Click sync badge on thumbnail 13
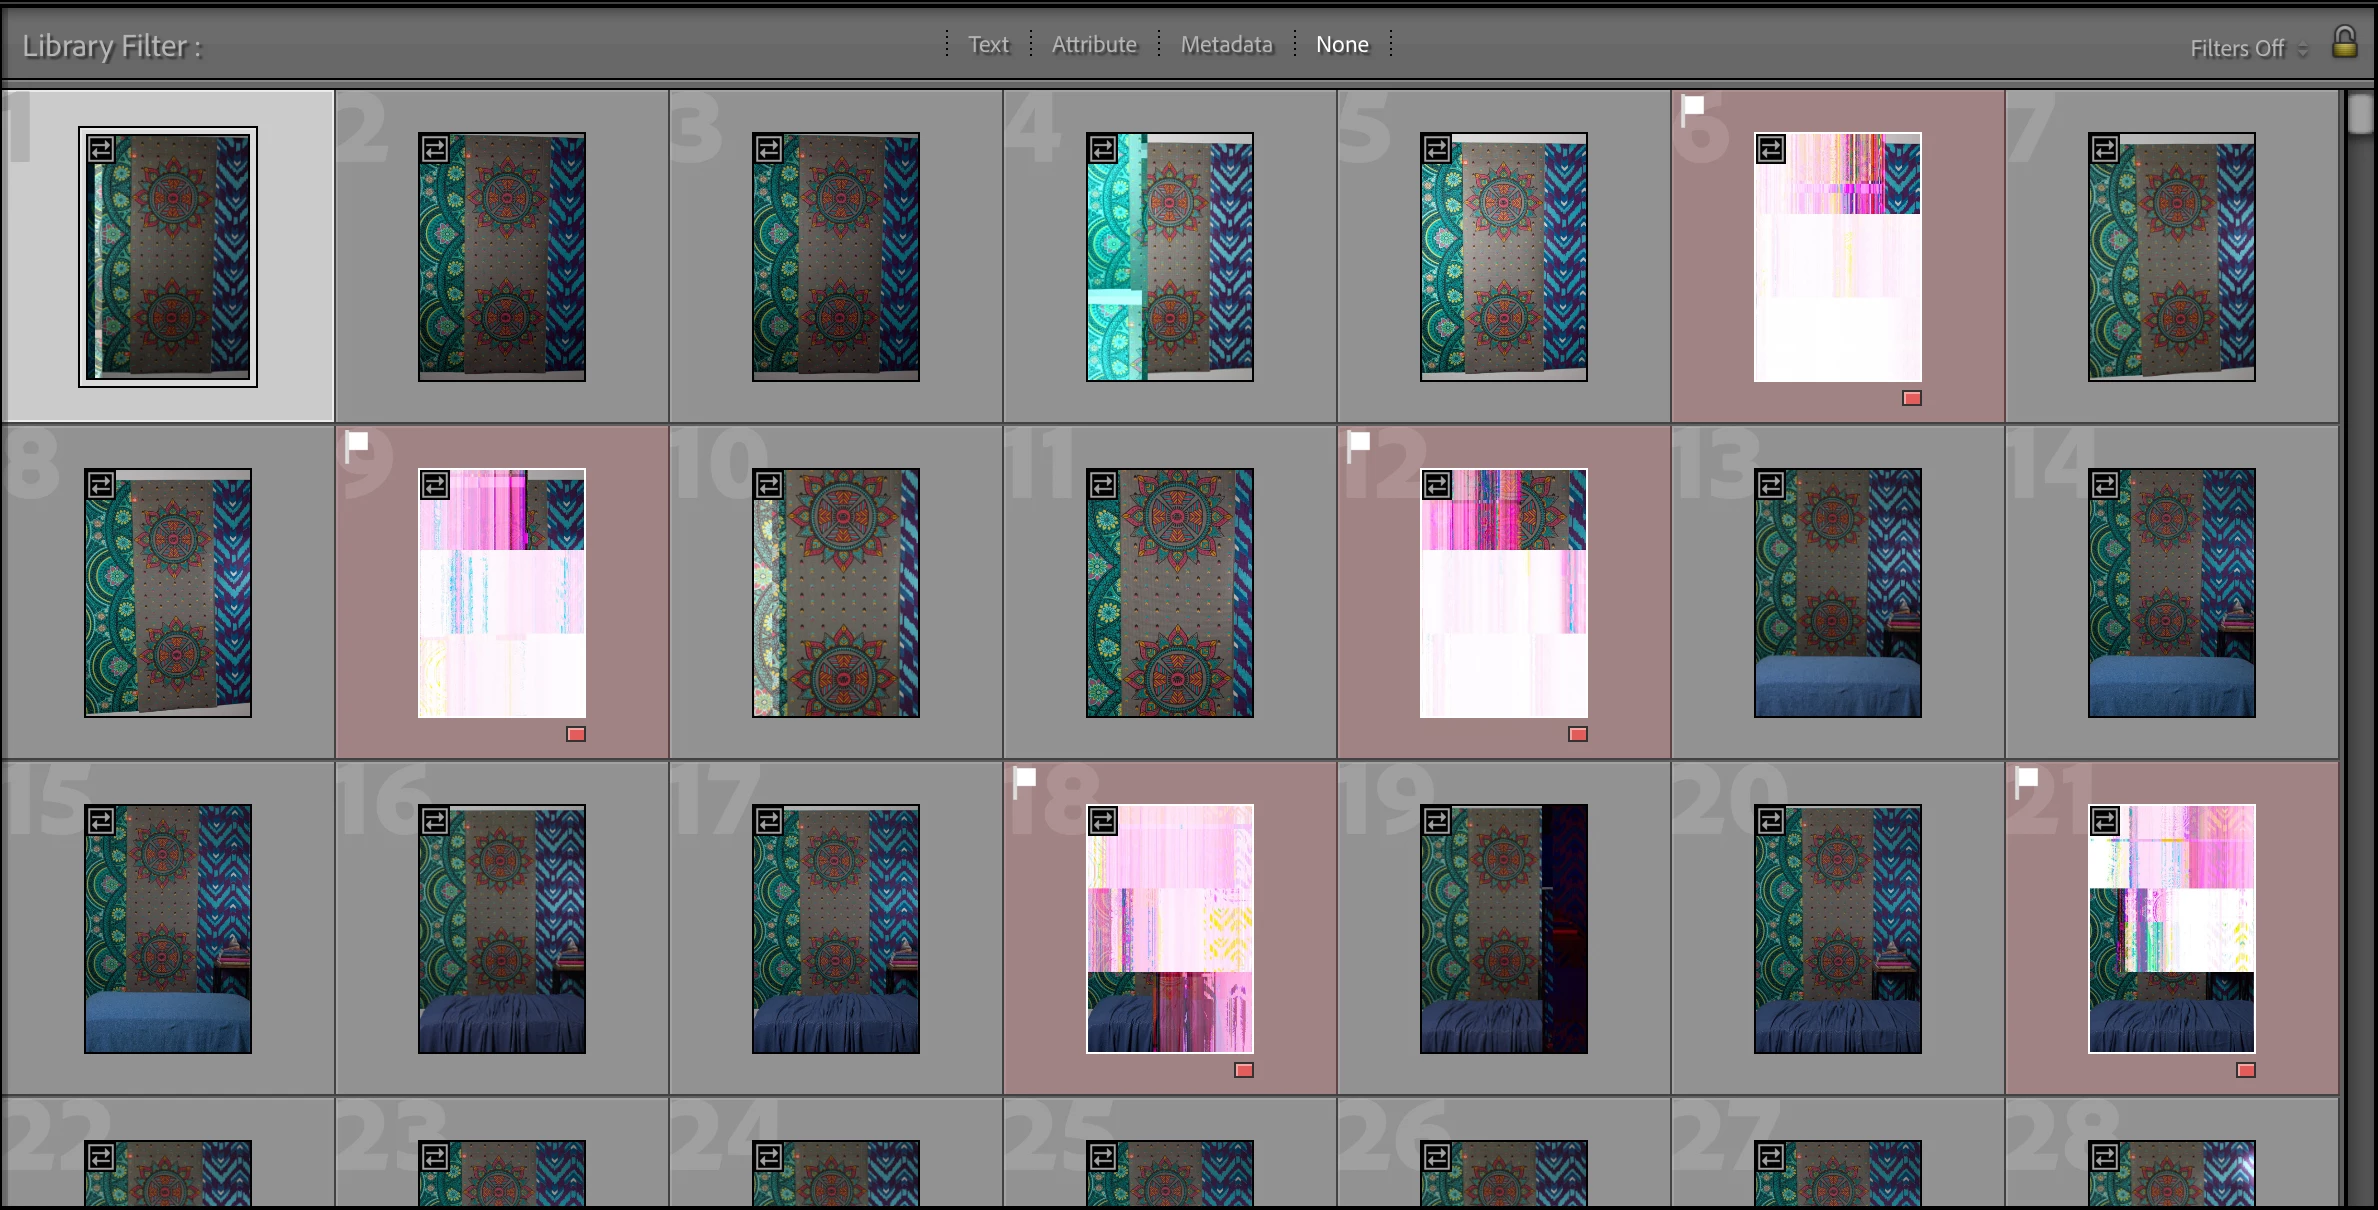The image size is (2378, 1210). pyautogui.click(x=1771, y=485)
